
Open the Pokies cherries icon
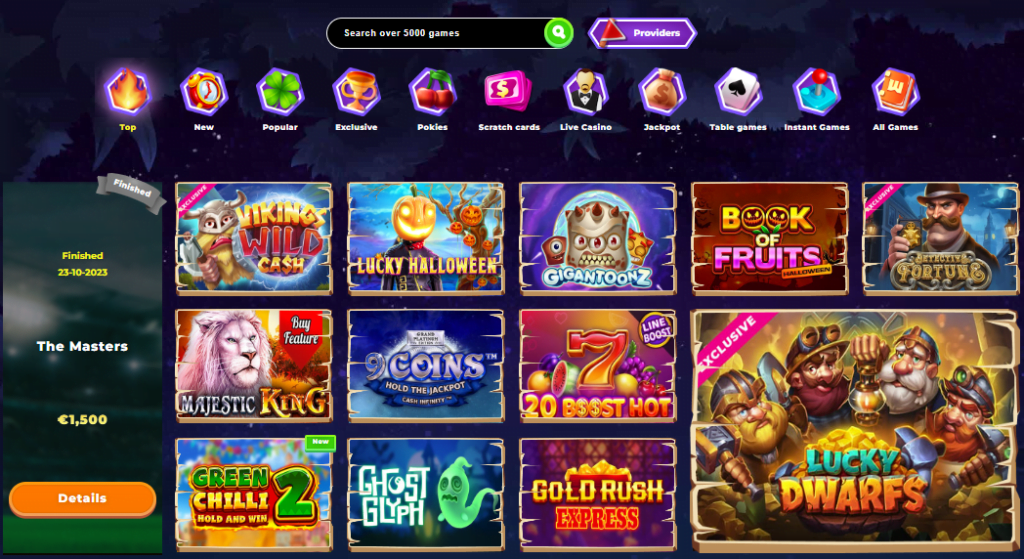(x=432, y=91)
